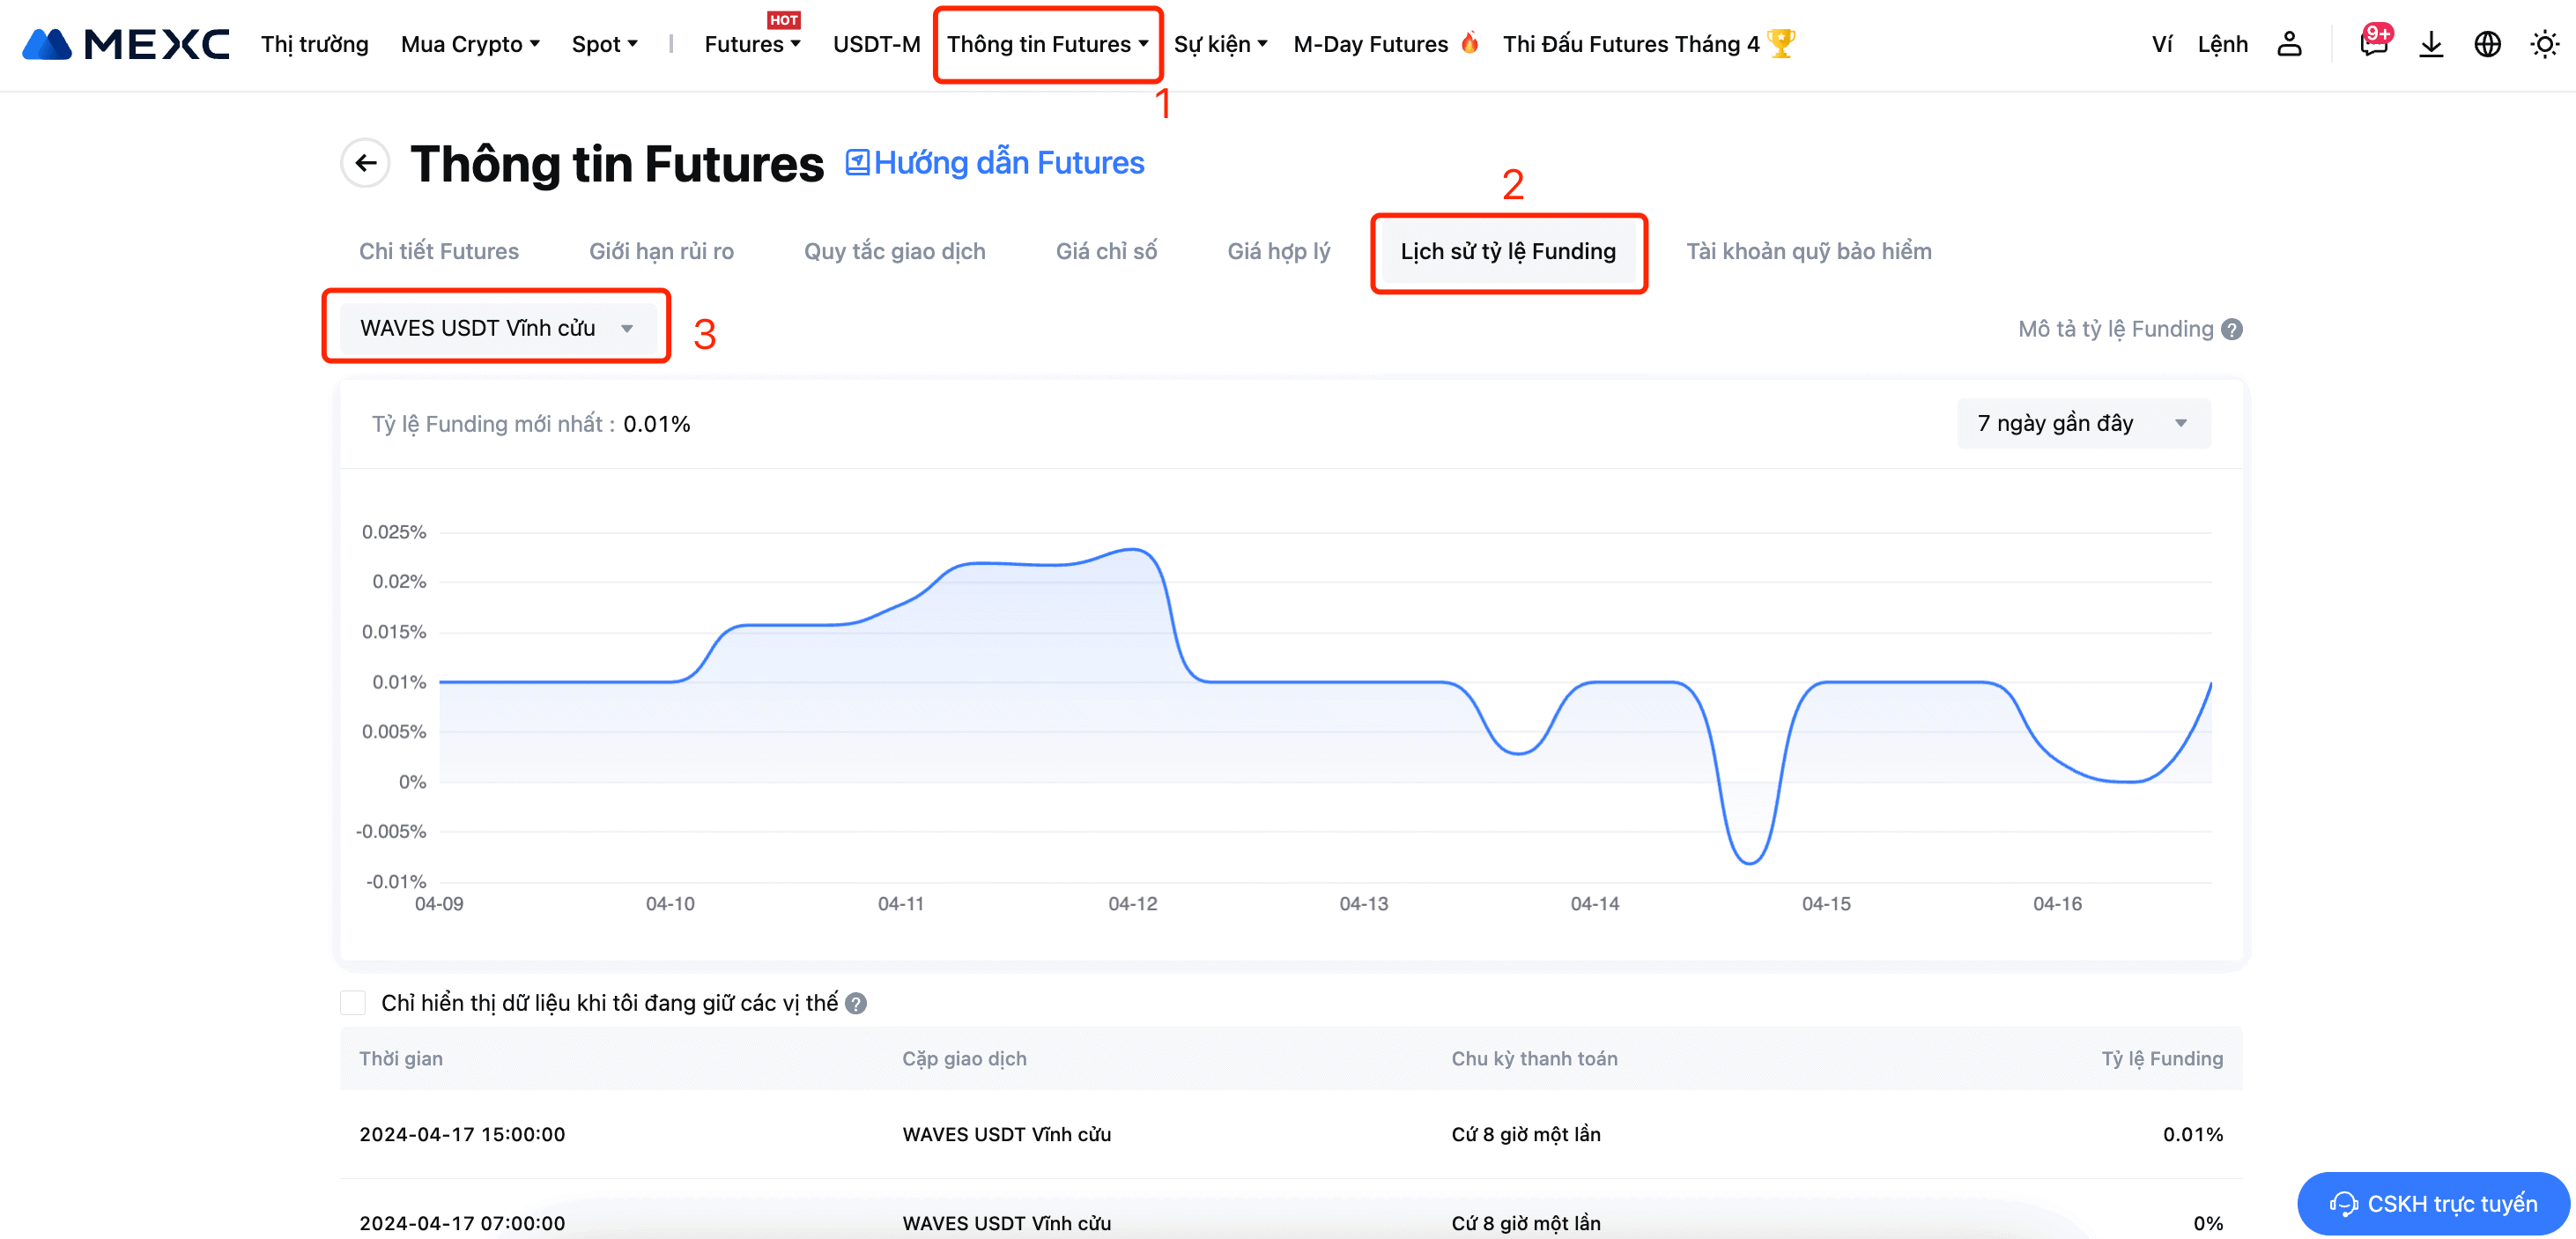Open the notifications message icon
Screen dimensions: 2576x1239
pos(2373,44)
